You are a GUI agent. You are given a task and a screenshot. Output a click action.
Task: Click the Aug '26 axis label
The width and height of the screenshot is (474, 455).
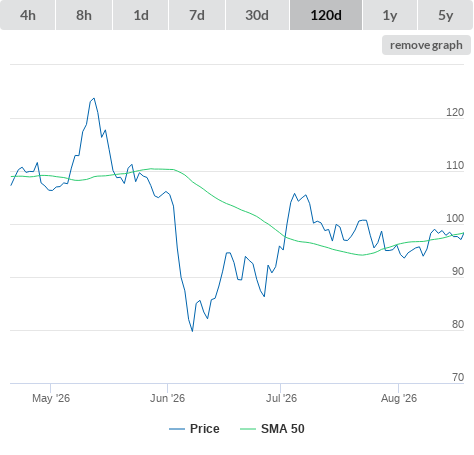coord(399,398)
